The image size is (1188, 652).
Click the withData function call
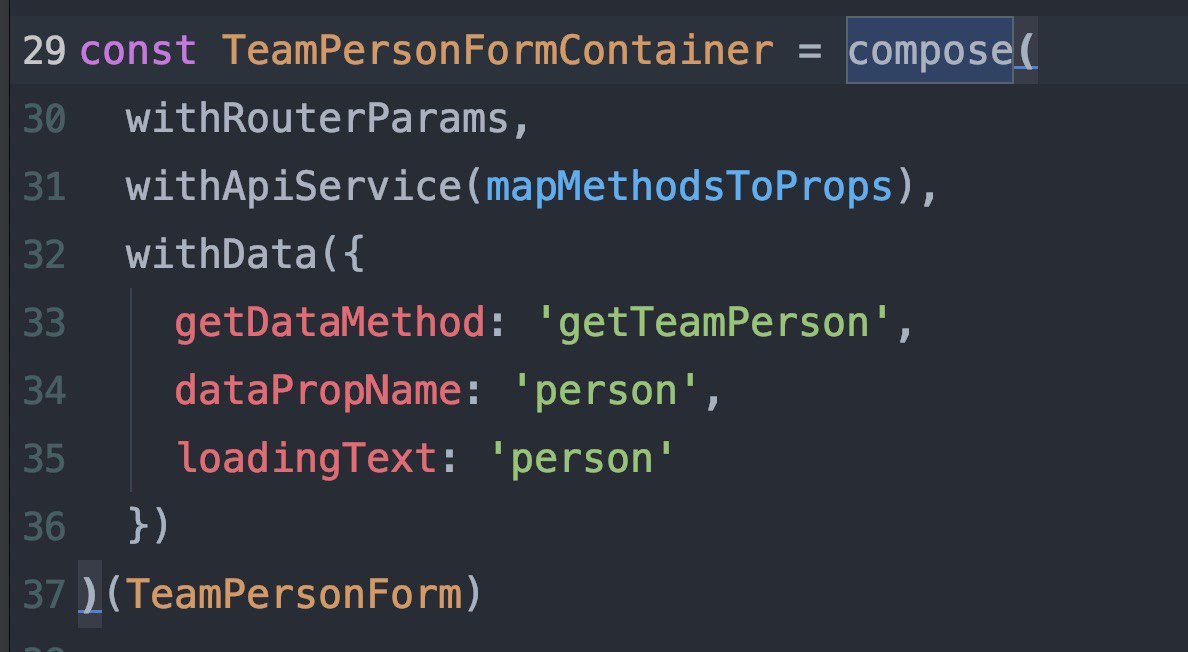click(x=220, y=255)
